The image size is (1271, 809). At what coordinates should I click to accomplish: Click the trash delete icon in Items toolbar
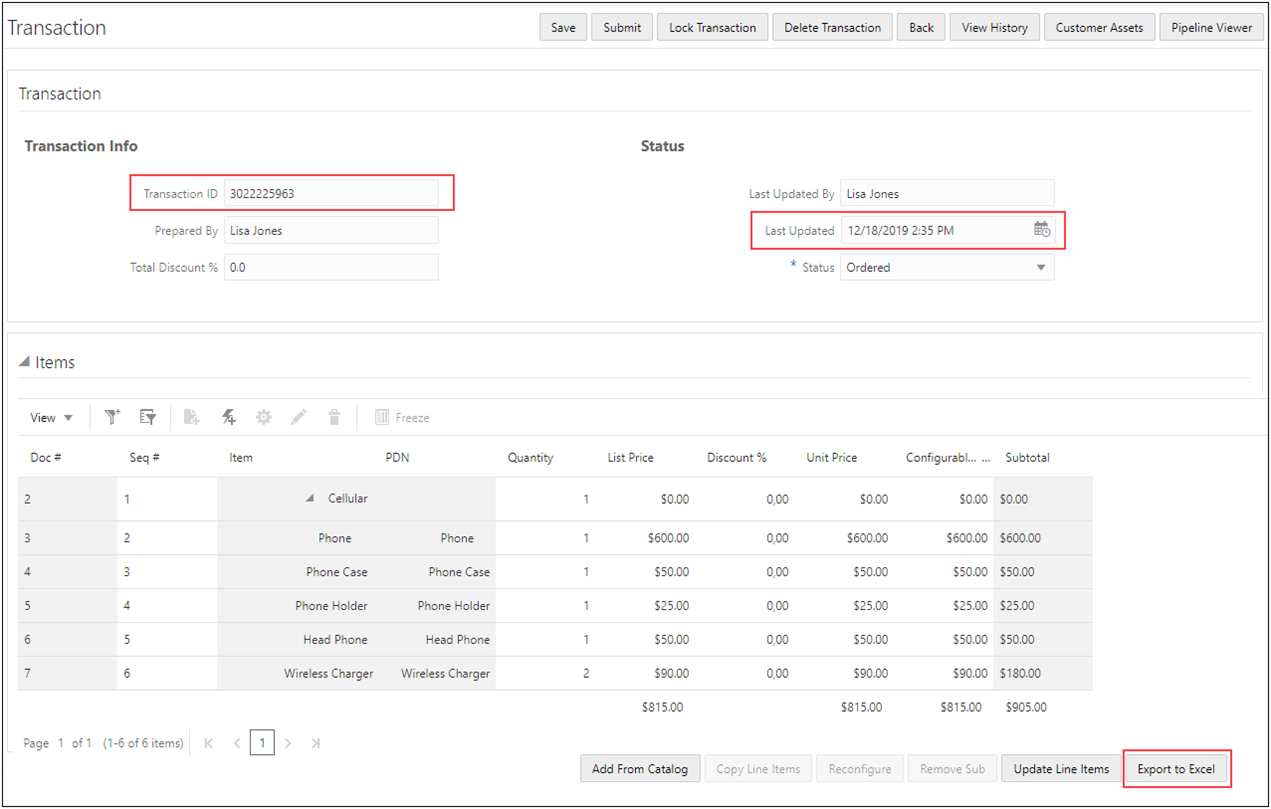pos(333,417)
